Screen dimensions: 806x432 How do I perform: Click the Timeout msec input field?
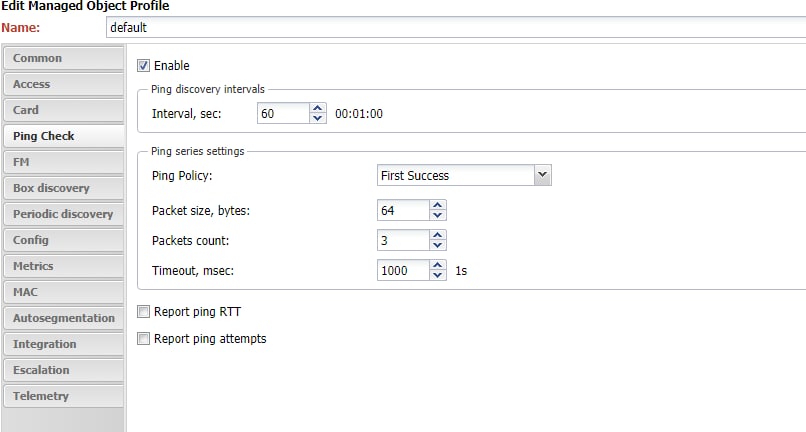403,270
